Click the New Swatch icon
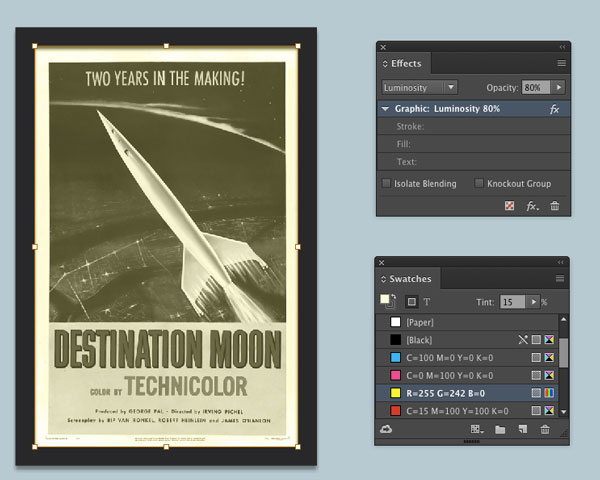 [x=523, y=429]
